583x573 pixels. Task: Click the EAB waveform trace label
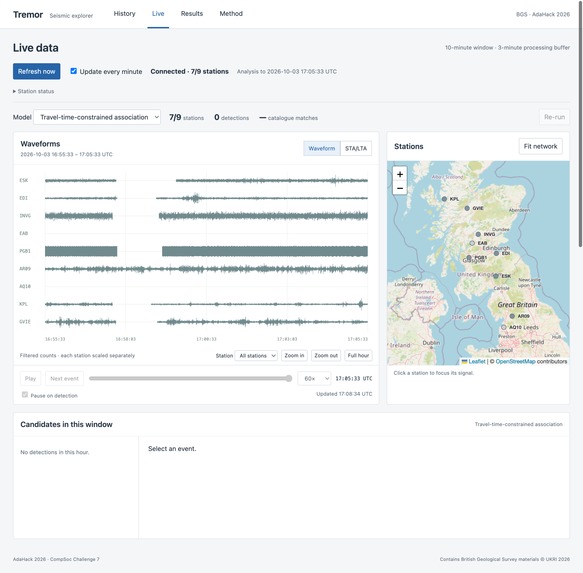click(x=24, y=234)
